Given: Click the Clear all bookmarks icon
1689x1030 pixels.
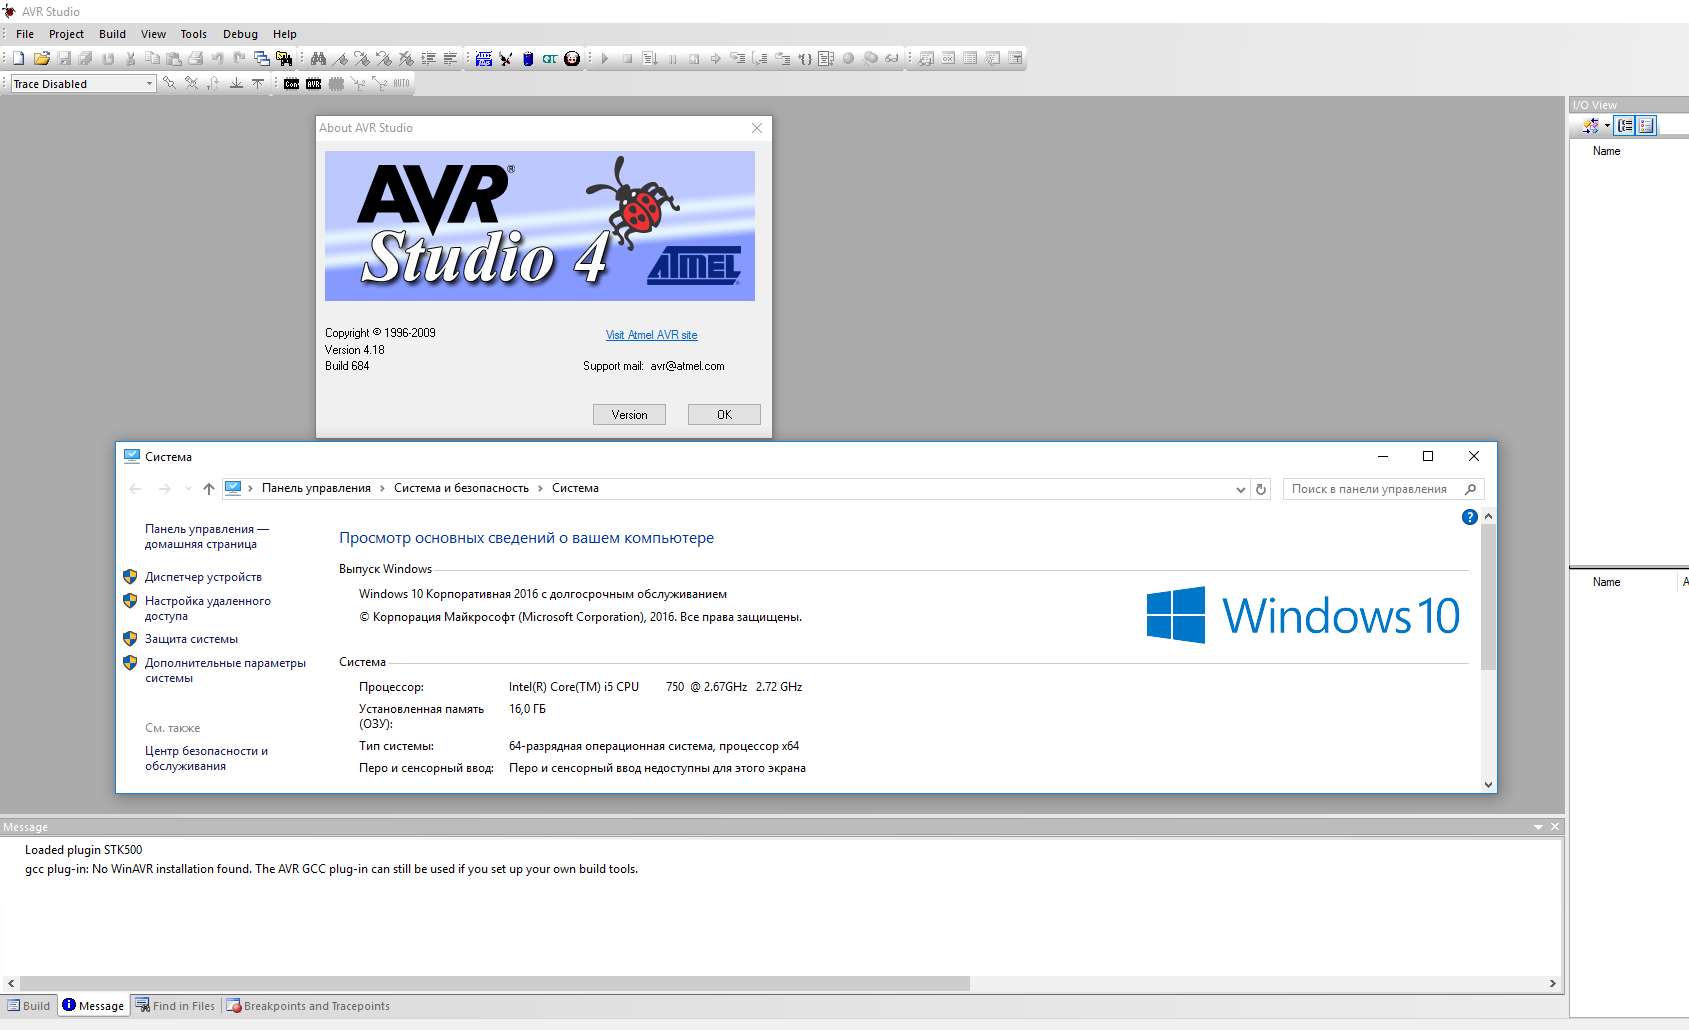Looking at the screenshot, I should [x=406, y=58].
